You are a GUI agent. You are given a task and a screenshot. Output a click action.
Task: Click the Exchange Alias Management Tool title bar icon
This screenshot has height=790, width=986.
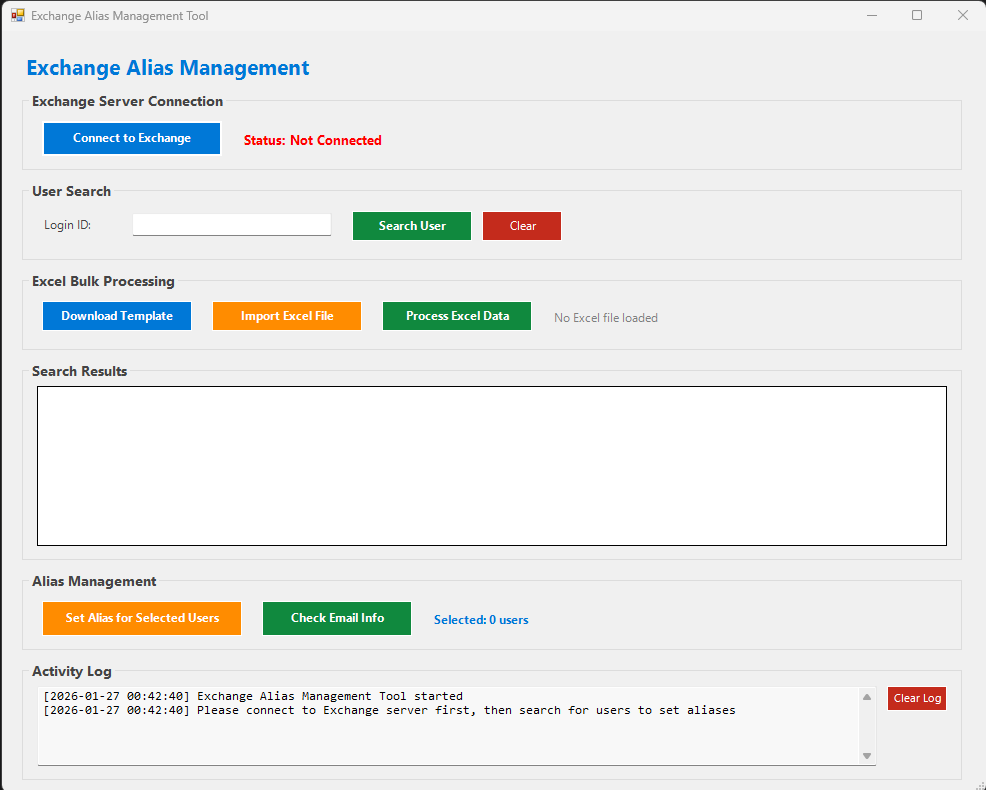point(16,15)
